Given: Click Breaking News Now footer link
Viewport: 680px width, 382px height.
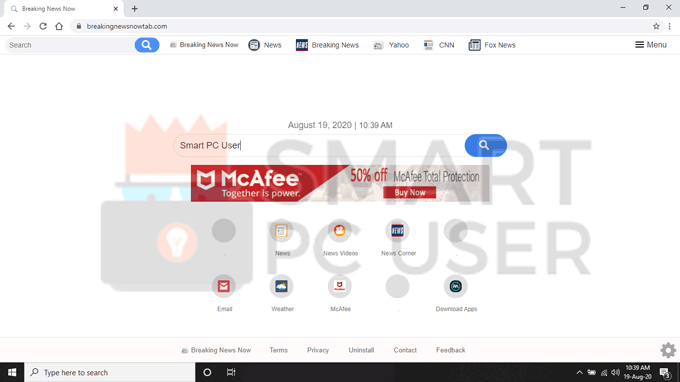Looking at the screenshot, I should [x=216, y=350].
